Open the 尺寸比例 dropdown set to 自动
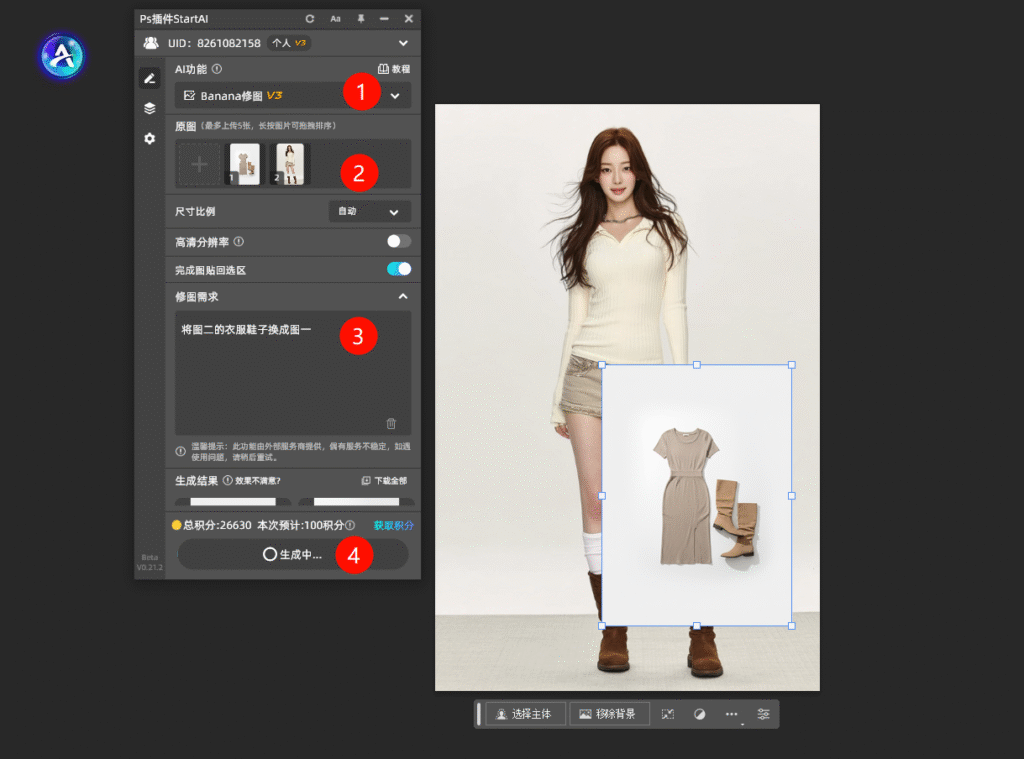Viewport: 1024px width, 759px height. click(369, 212)
